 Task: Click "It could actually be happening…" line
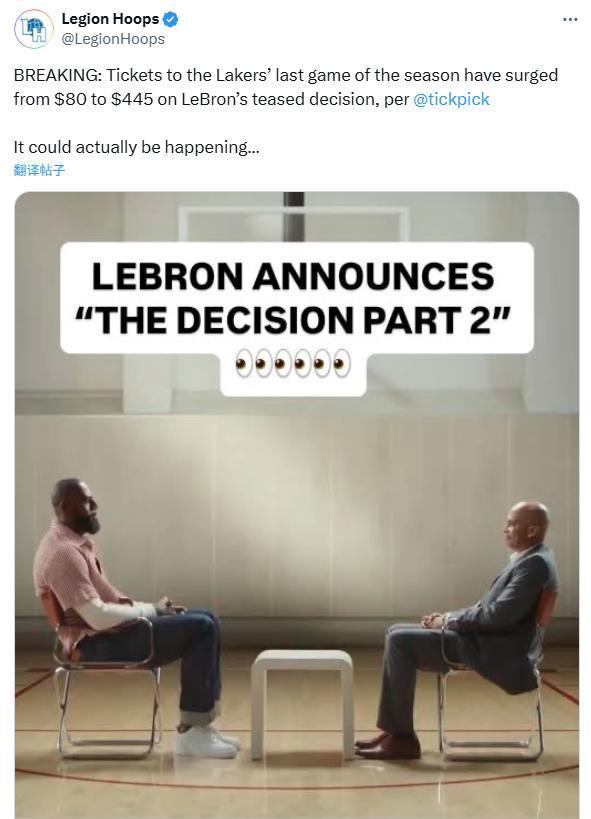[136, 147]
